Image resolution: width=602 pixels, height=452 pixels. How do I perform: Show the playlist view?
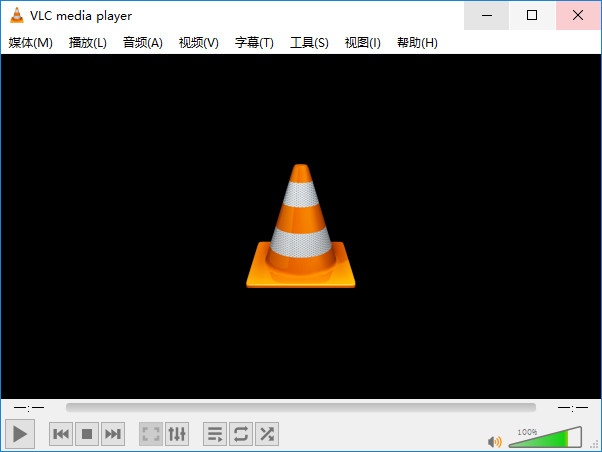pyautogui.click(x=215, y=434)
